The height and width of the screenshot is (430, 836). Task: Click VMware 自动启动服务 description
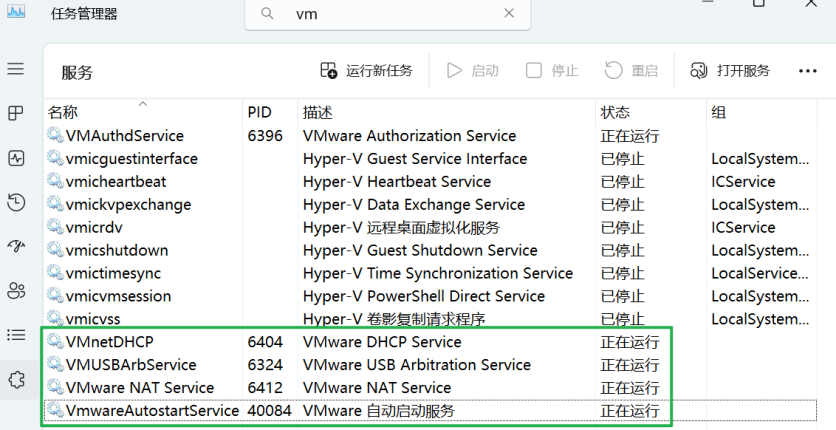[379, 410]
